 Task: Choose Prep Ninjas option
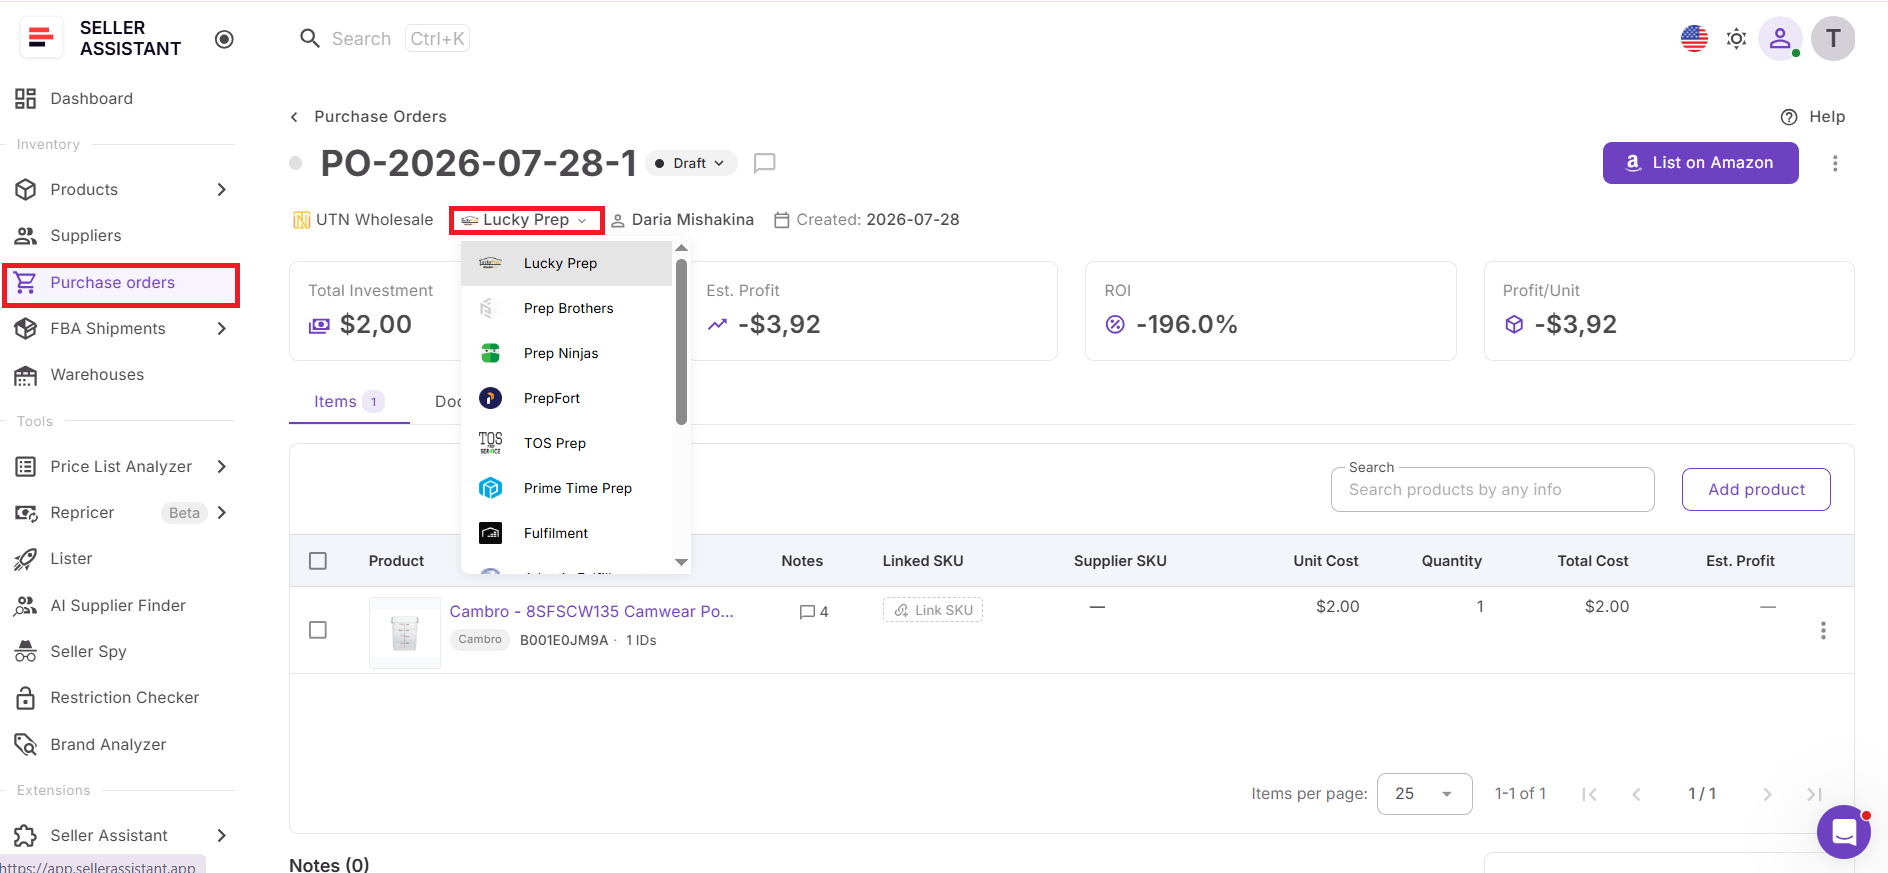point(566,353)
